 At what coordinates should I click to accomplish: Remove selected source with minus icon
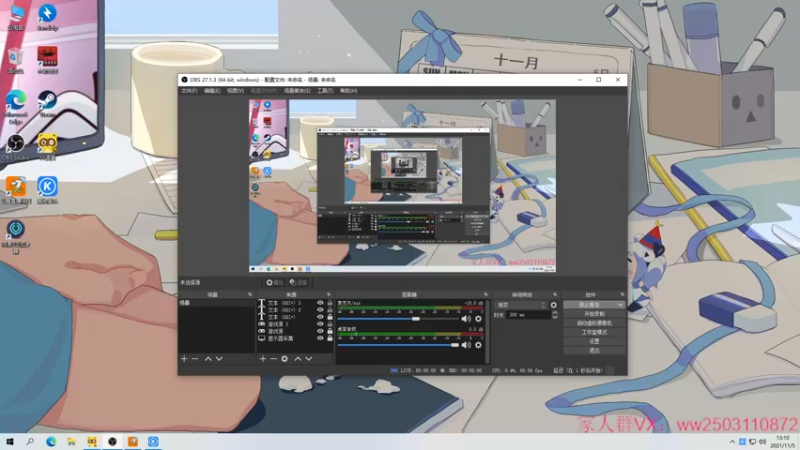coord(273,359)
